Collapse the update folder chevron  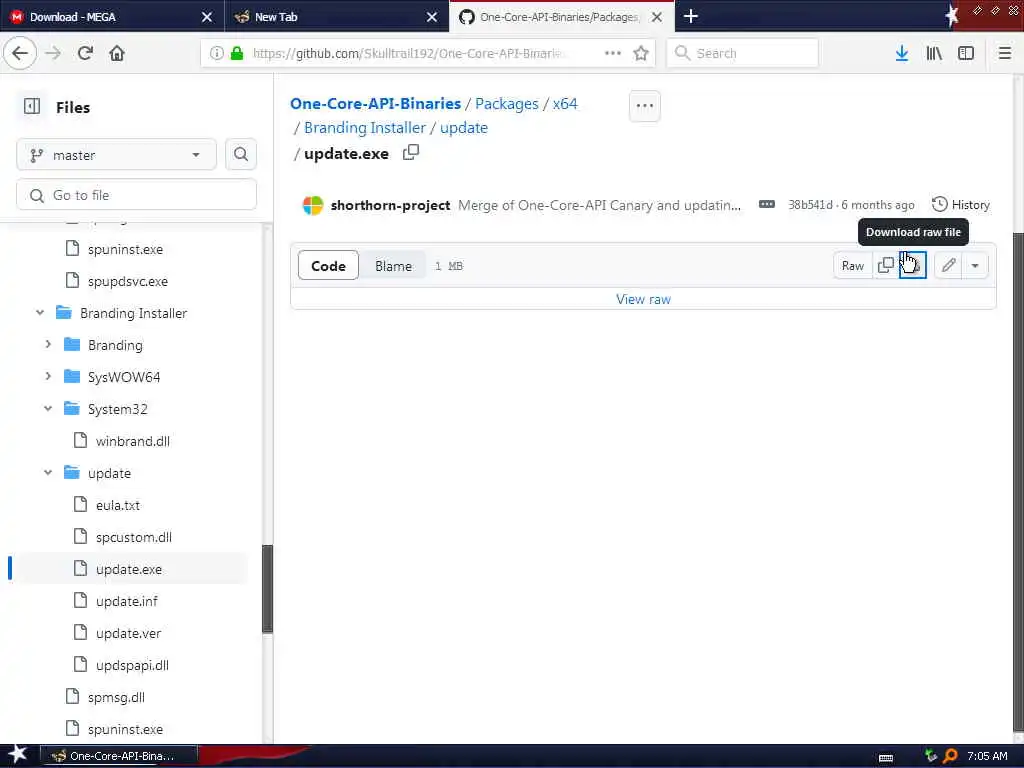tap(48, 472)
